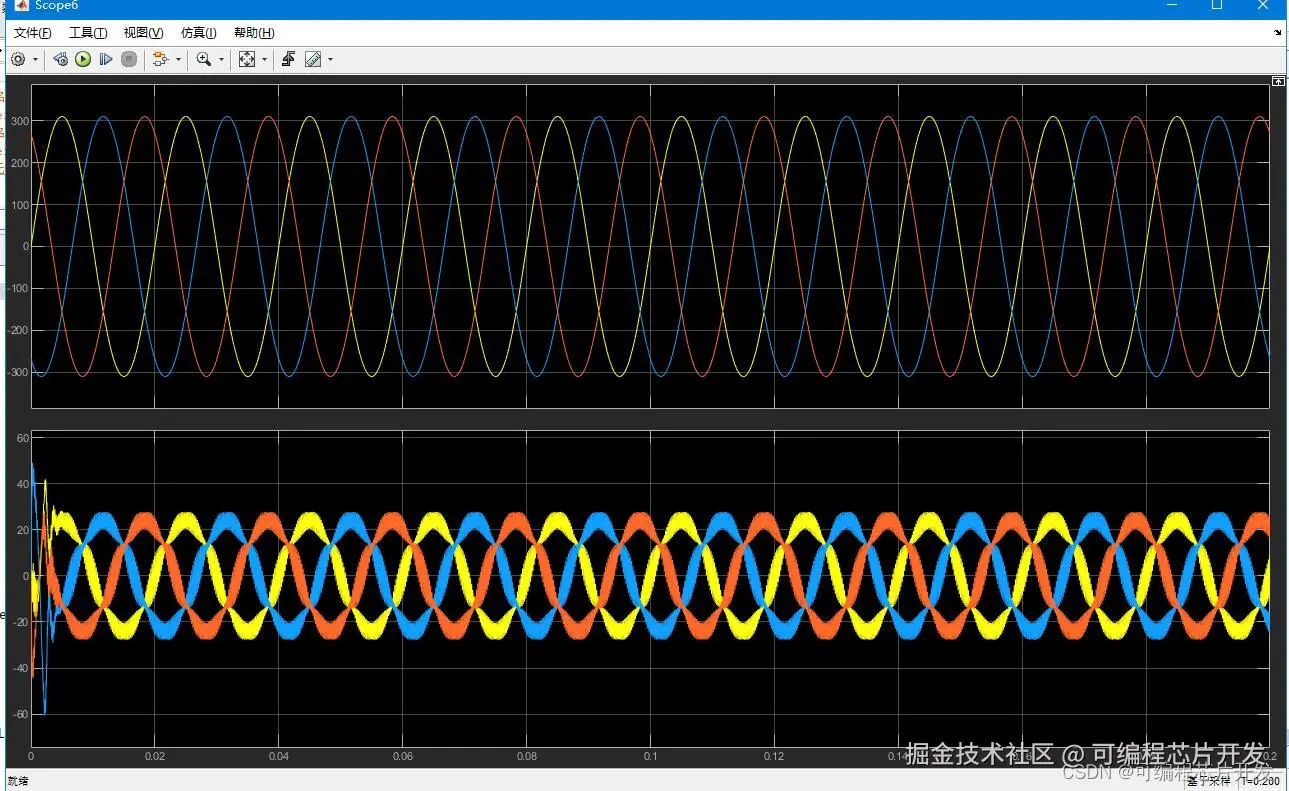
Task: Click the step back simulation icon
Action: [60, 60]
